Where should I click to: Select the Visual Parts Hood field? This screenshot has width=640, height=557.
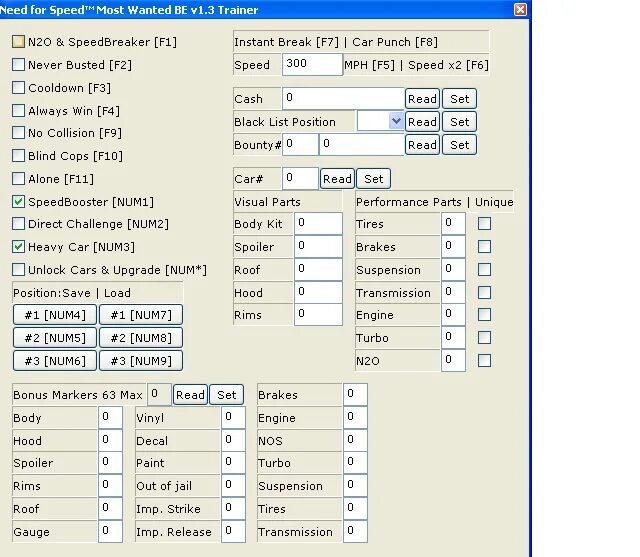[318, 292]
